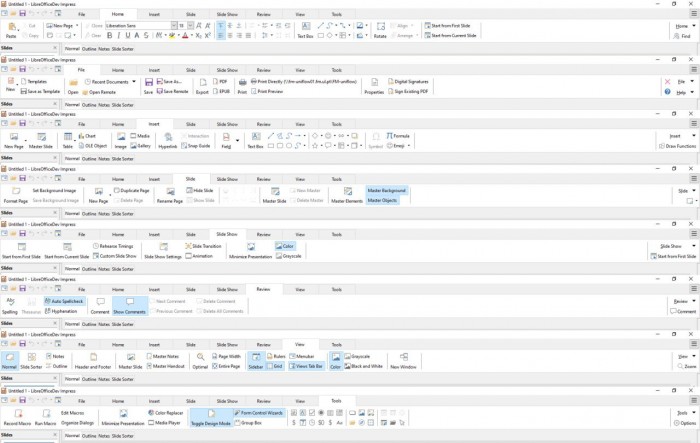Viewport: 700px width, 443px height.
Task: Toggle Rulers in View ribbon
Action: point(276,357)
